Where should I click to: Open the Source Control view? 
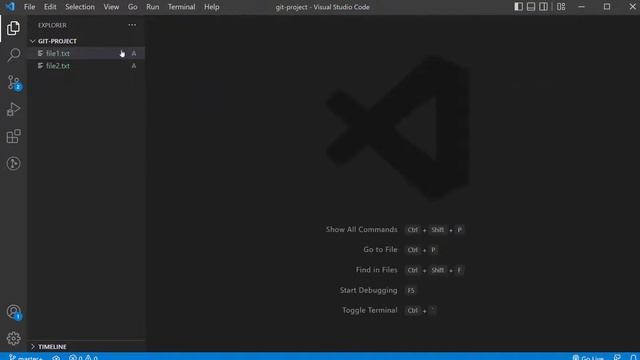click(x=14, y=83)
